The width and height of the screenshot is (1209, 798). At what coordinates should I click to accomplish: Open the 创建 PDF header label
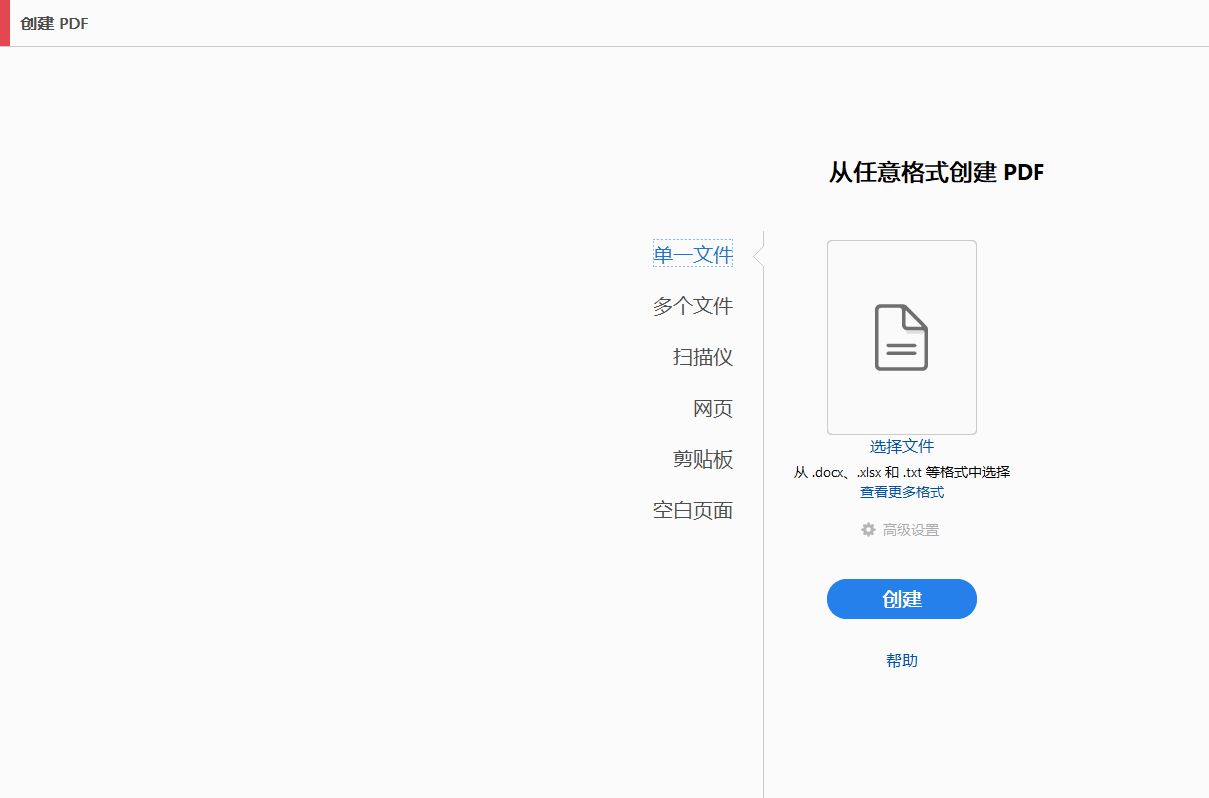(x=54, y=23)
